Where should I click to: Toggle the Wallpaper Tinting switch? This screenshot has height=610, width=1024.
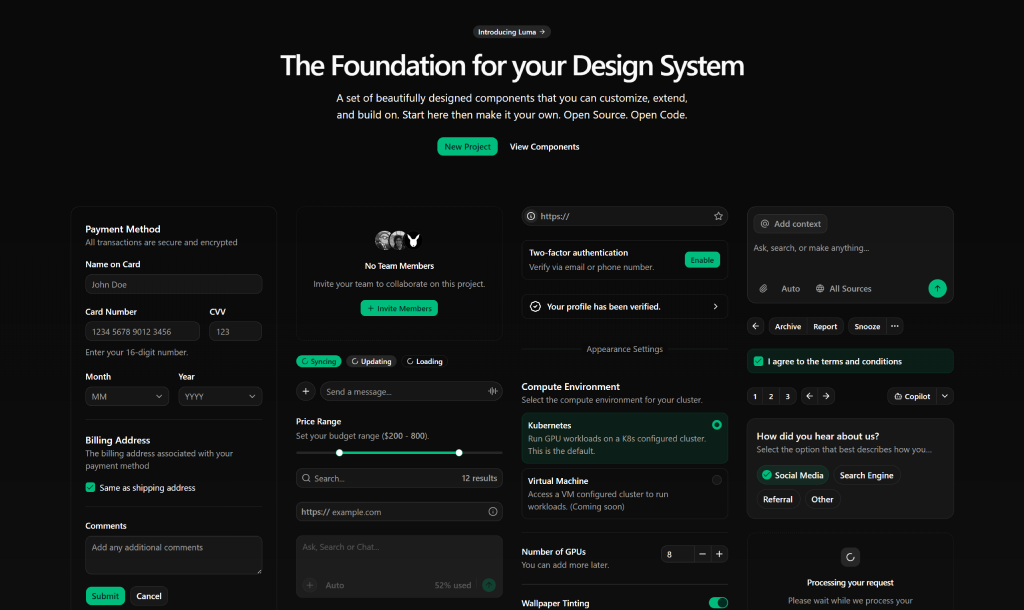point(720,603)
